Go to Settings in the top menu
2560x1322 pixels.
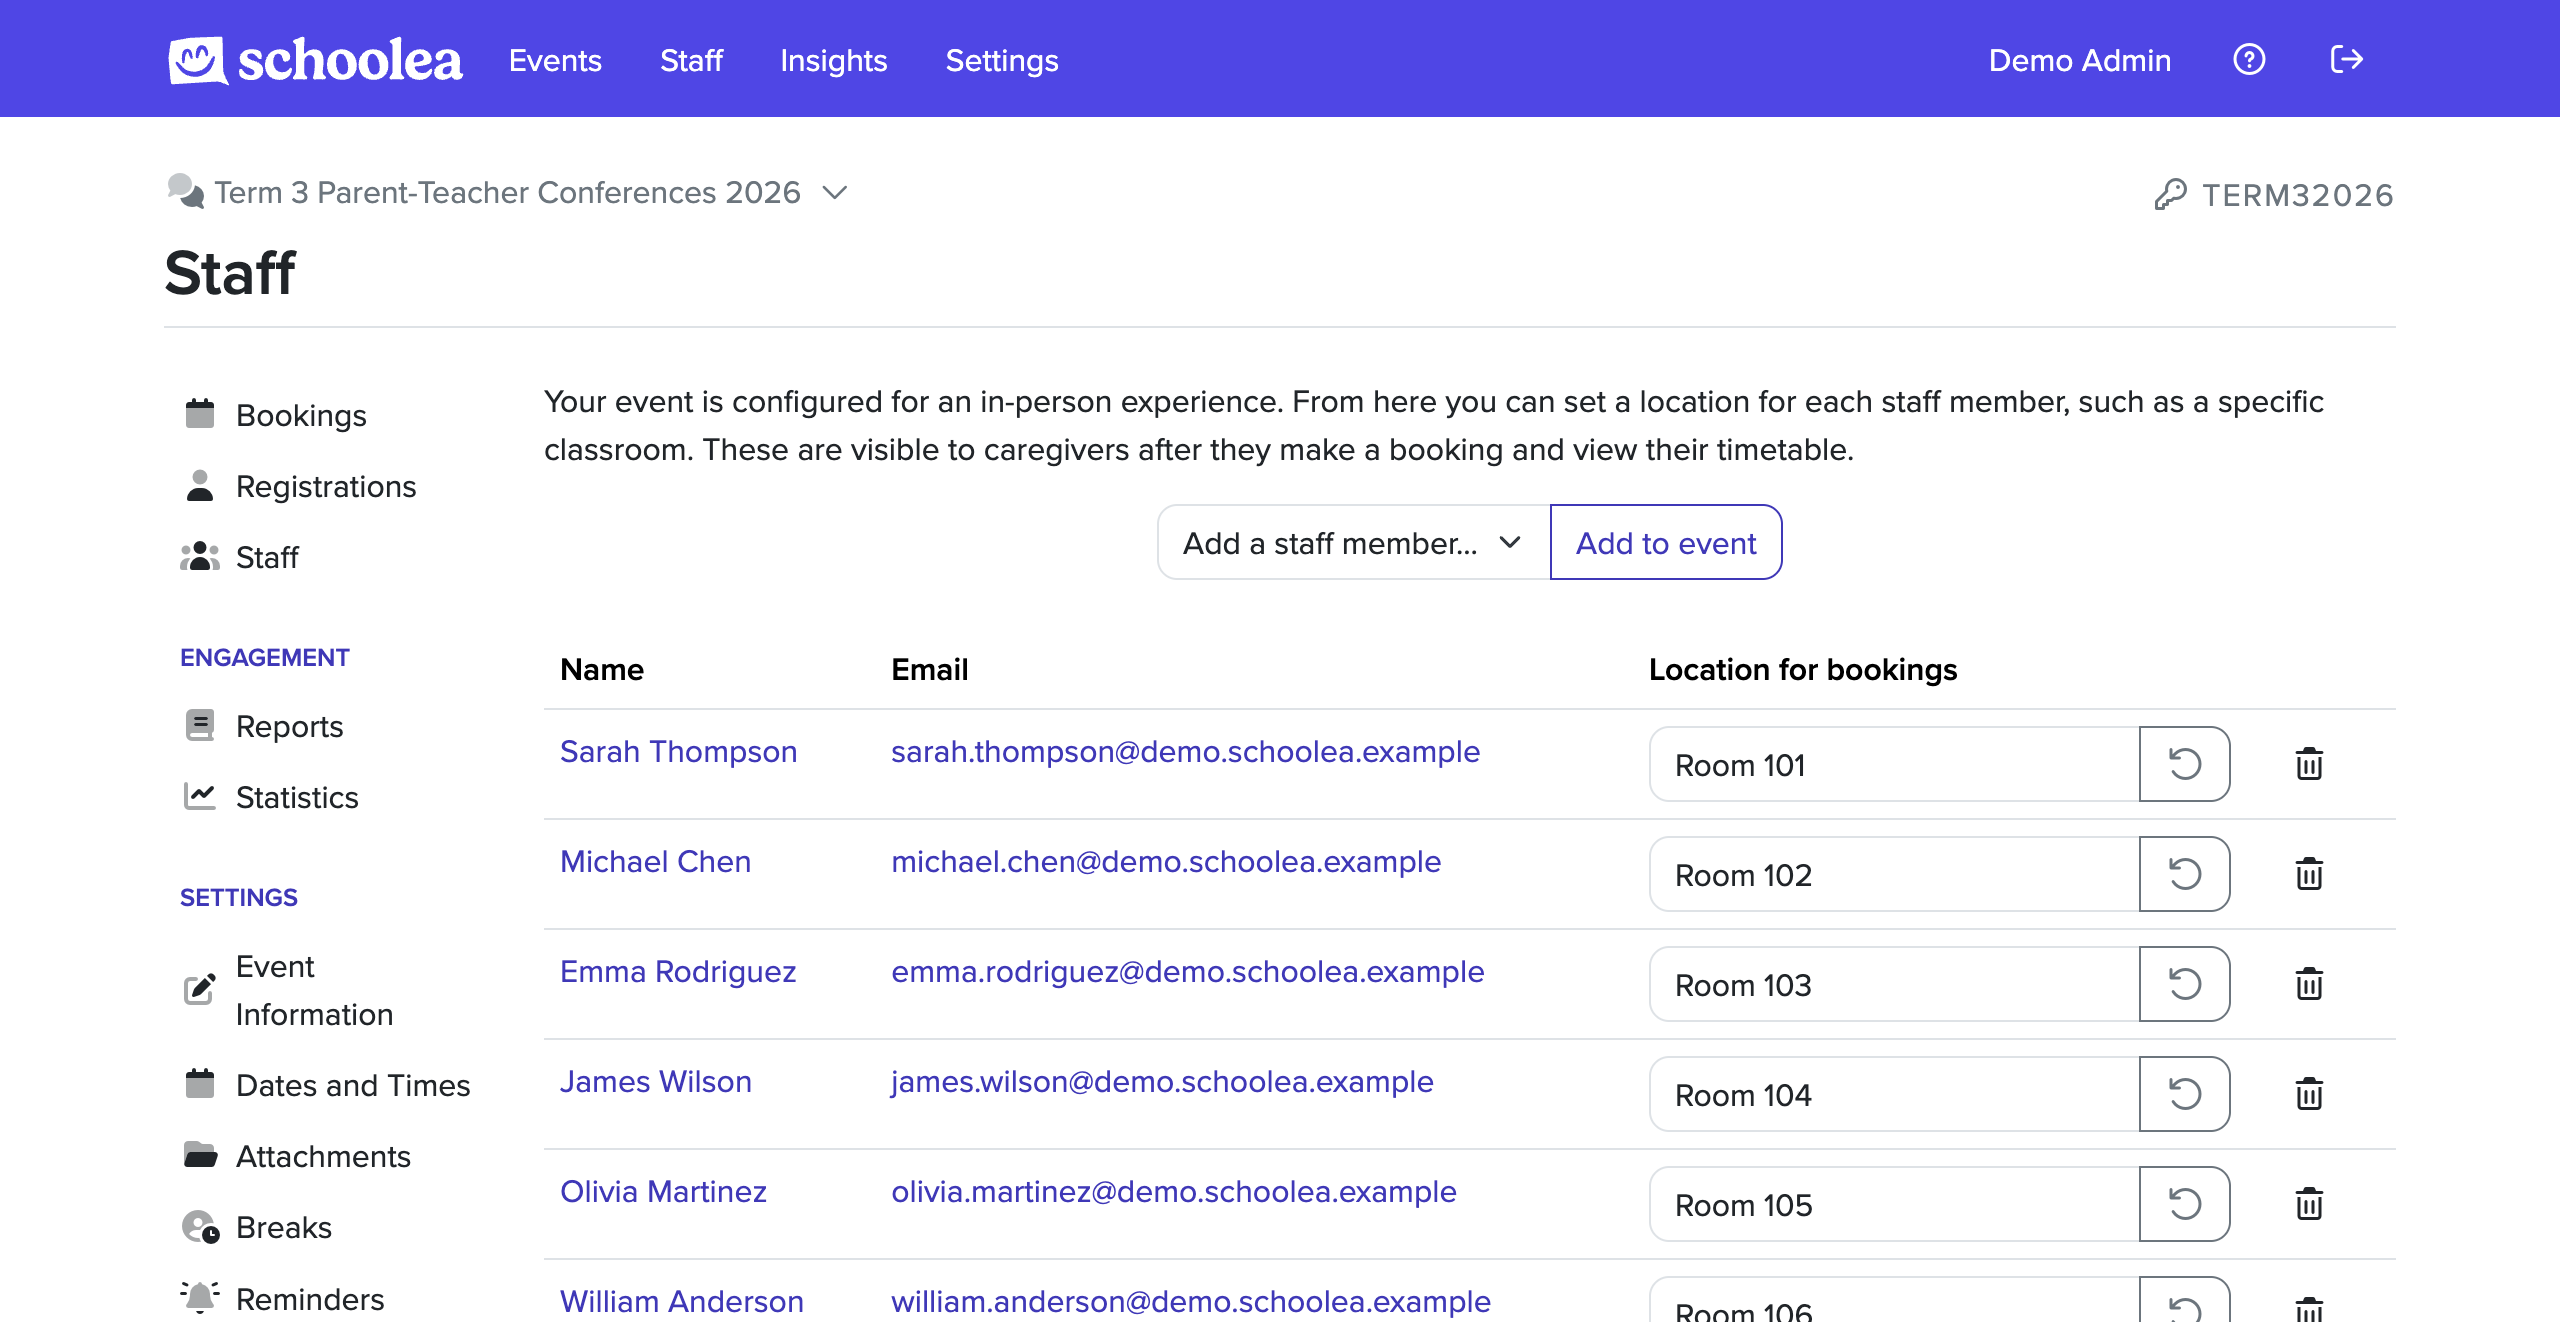(1001, 61)
